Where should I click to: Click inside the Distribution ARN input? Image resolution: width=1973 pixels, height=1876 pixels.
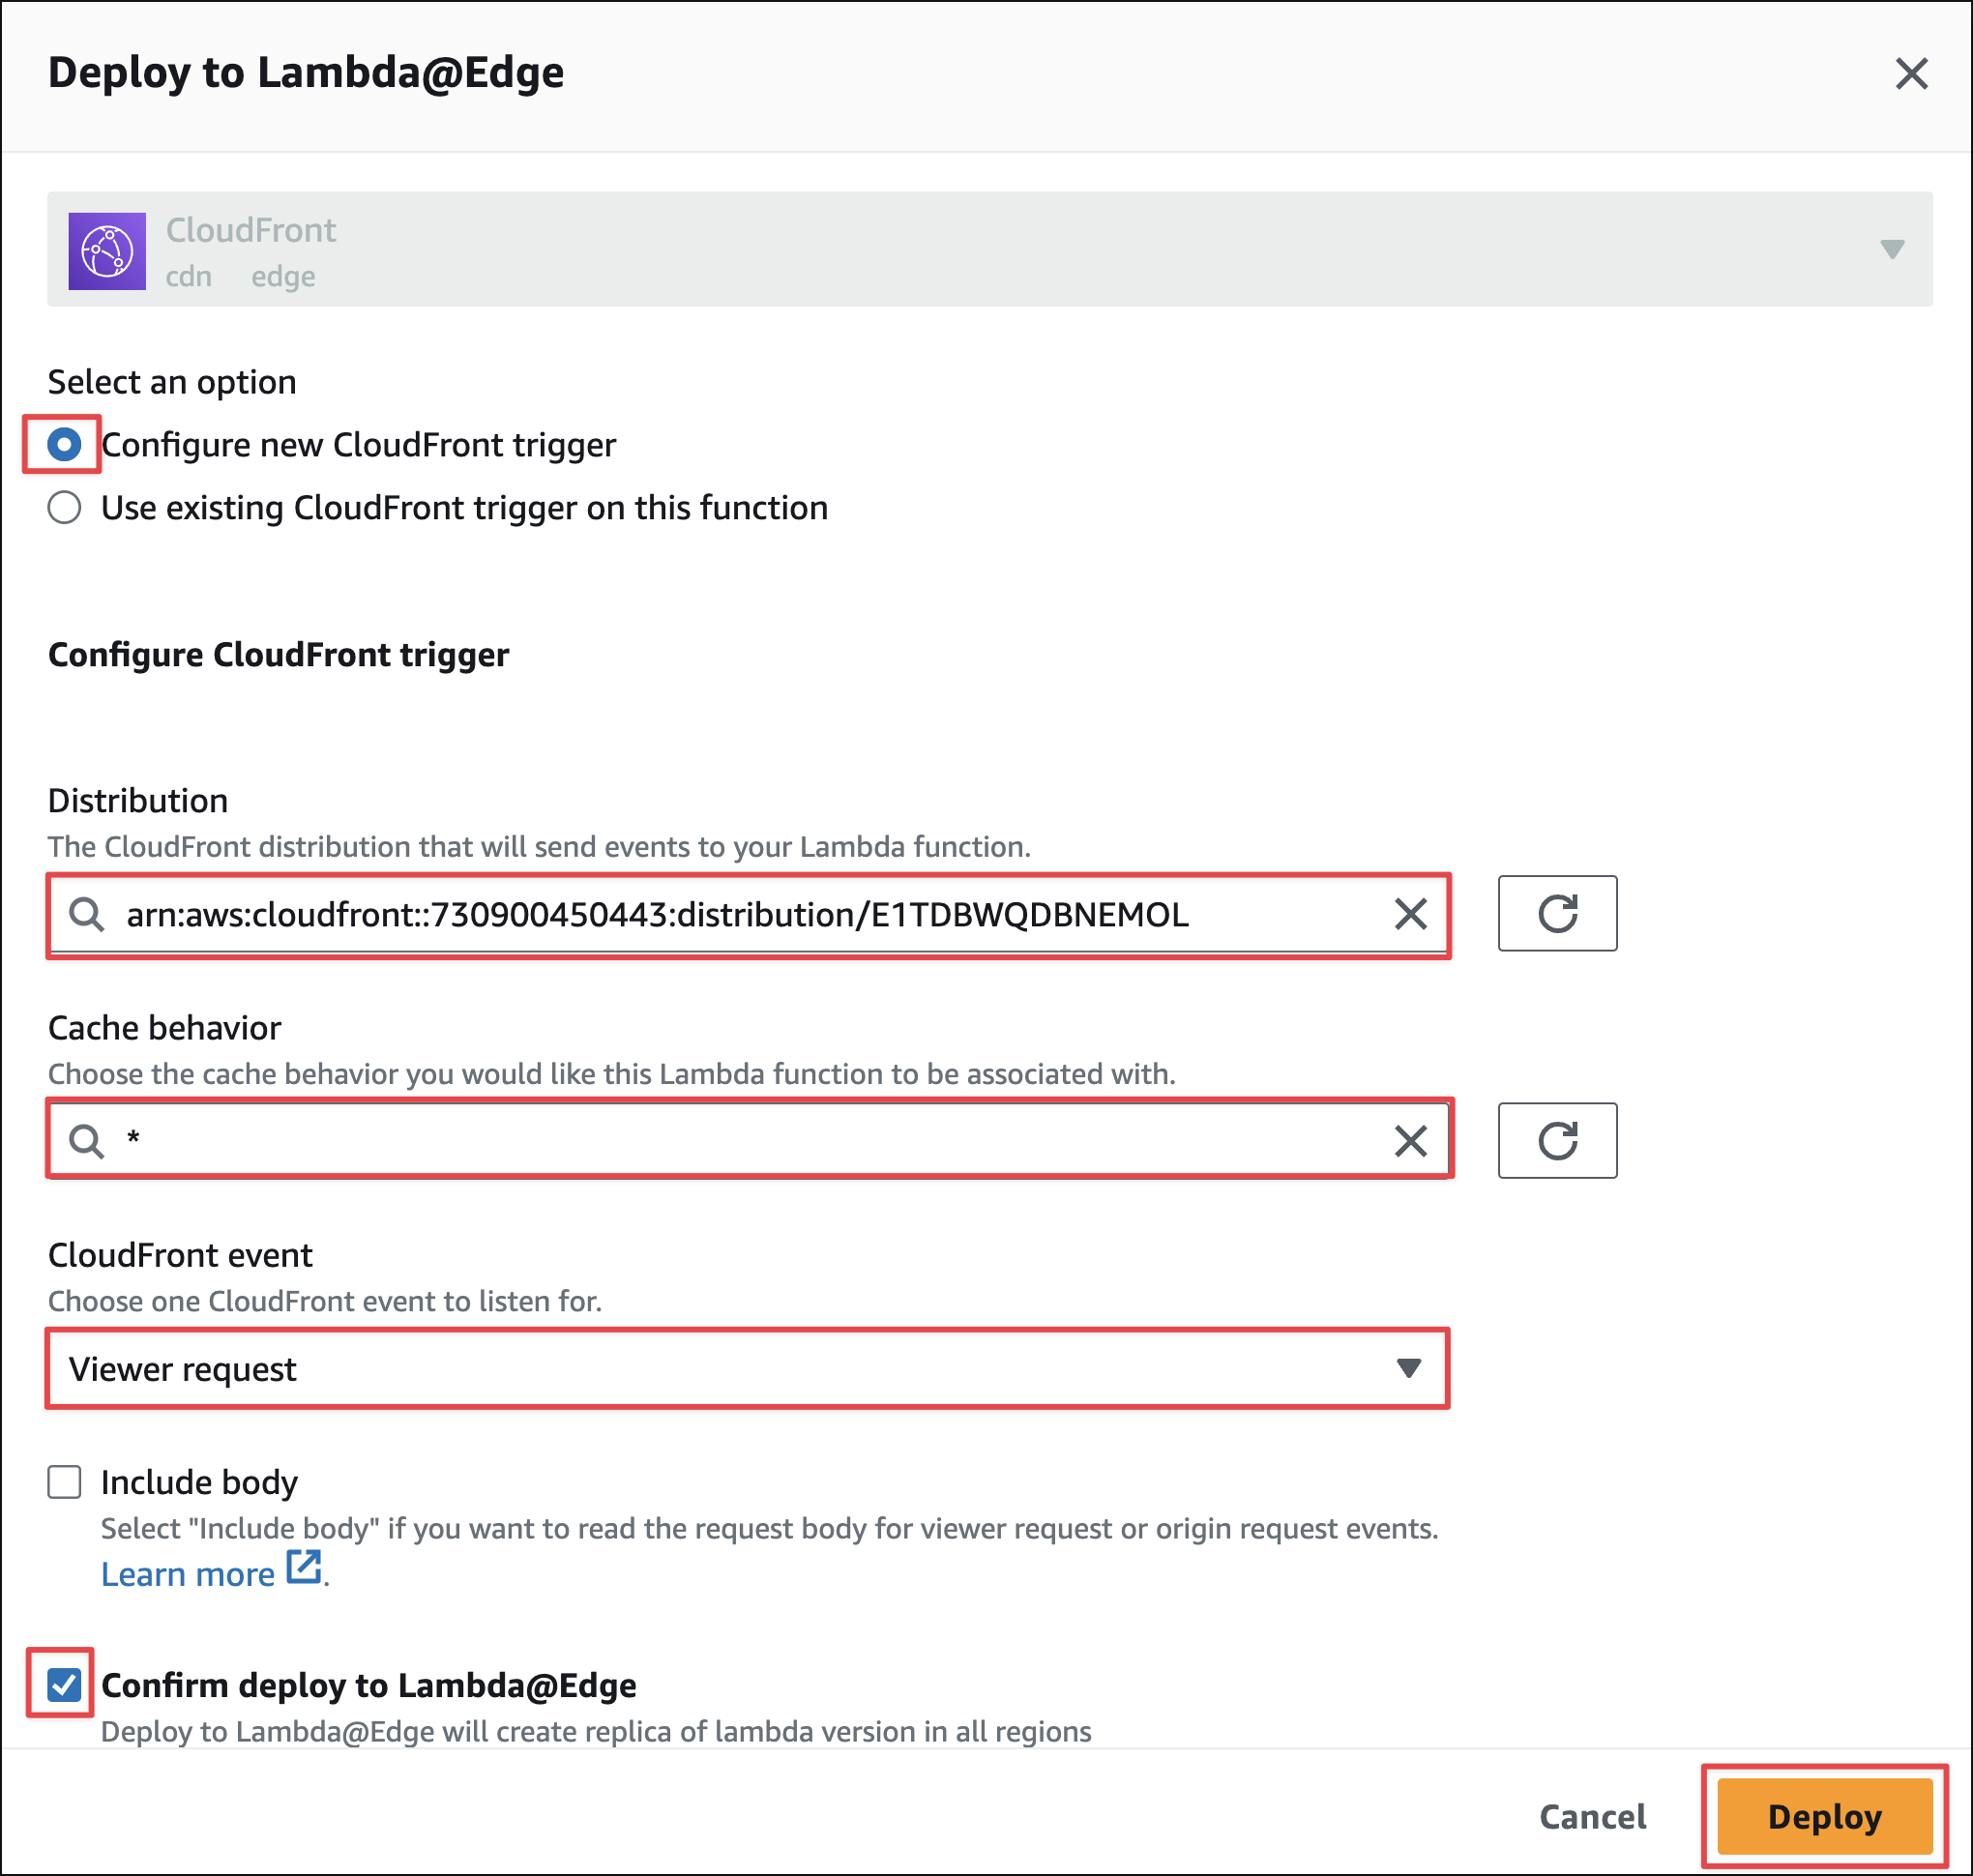pos(700,914)
